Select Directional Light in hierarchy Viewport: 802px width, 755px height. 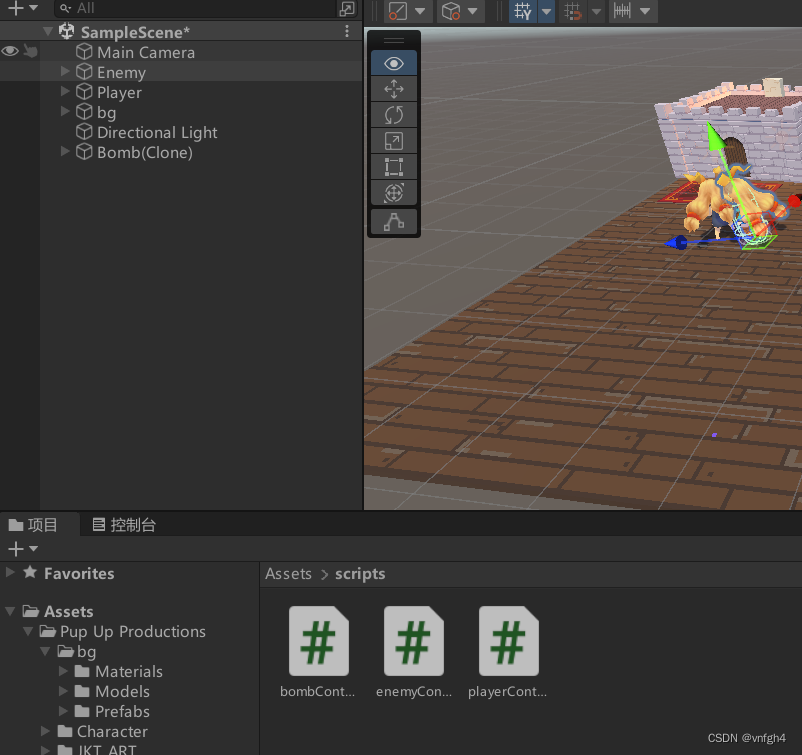tap(157, 132)
